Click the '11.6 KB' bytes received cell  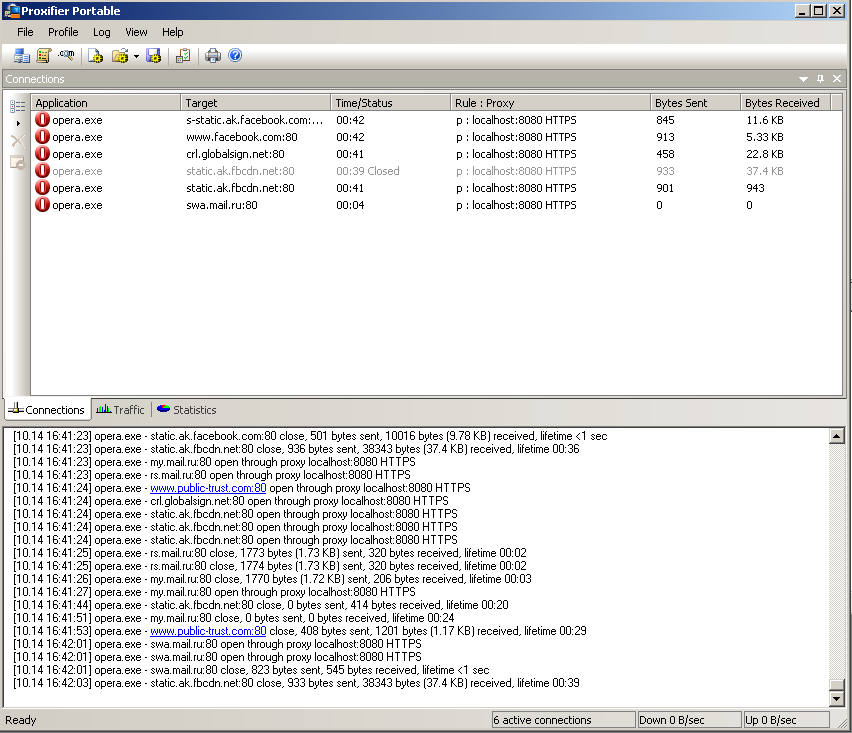[765, 120]
